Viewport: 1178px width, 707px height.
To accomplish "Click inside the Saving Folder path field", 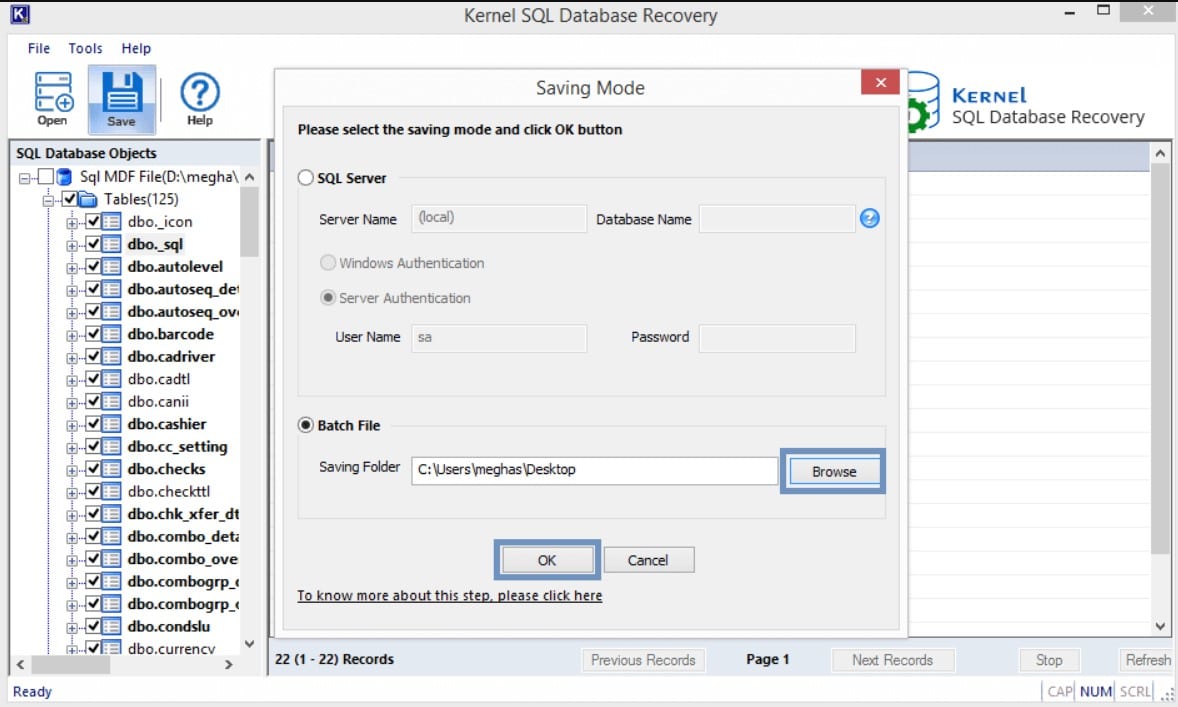I will coord(594,470).
